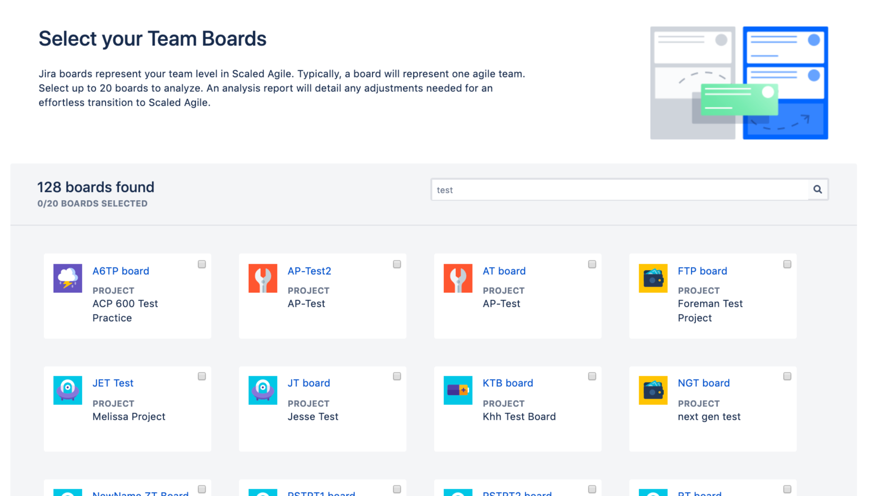Mark the JT board checkbox
The width and height of the screenshot is (871, 496).
click(397, 377)
